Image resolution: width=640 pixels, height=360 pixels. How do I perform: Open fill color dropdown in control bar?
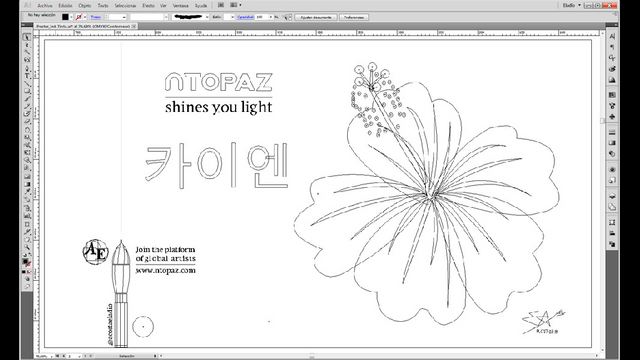click(x=71, y=17)
